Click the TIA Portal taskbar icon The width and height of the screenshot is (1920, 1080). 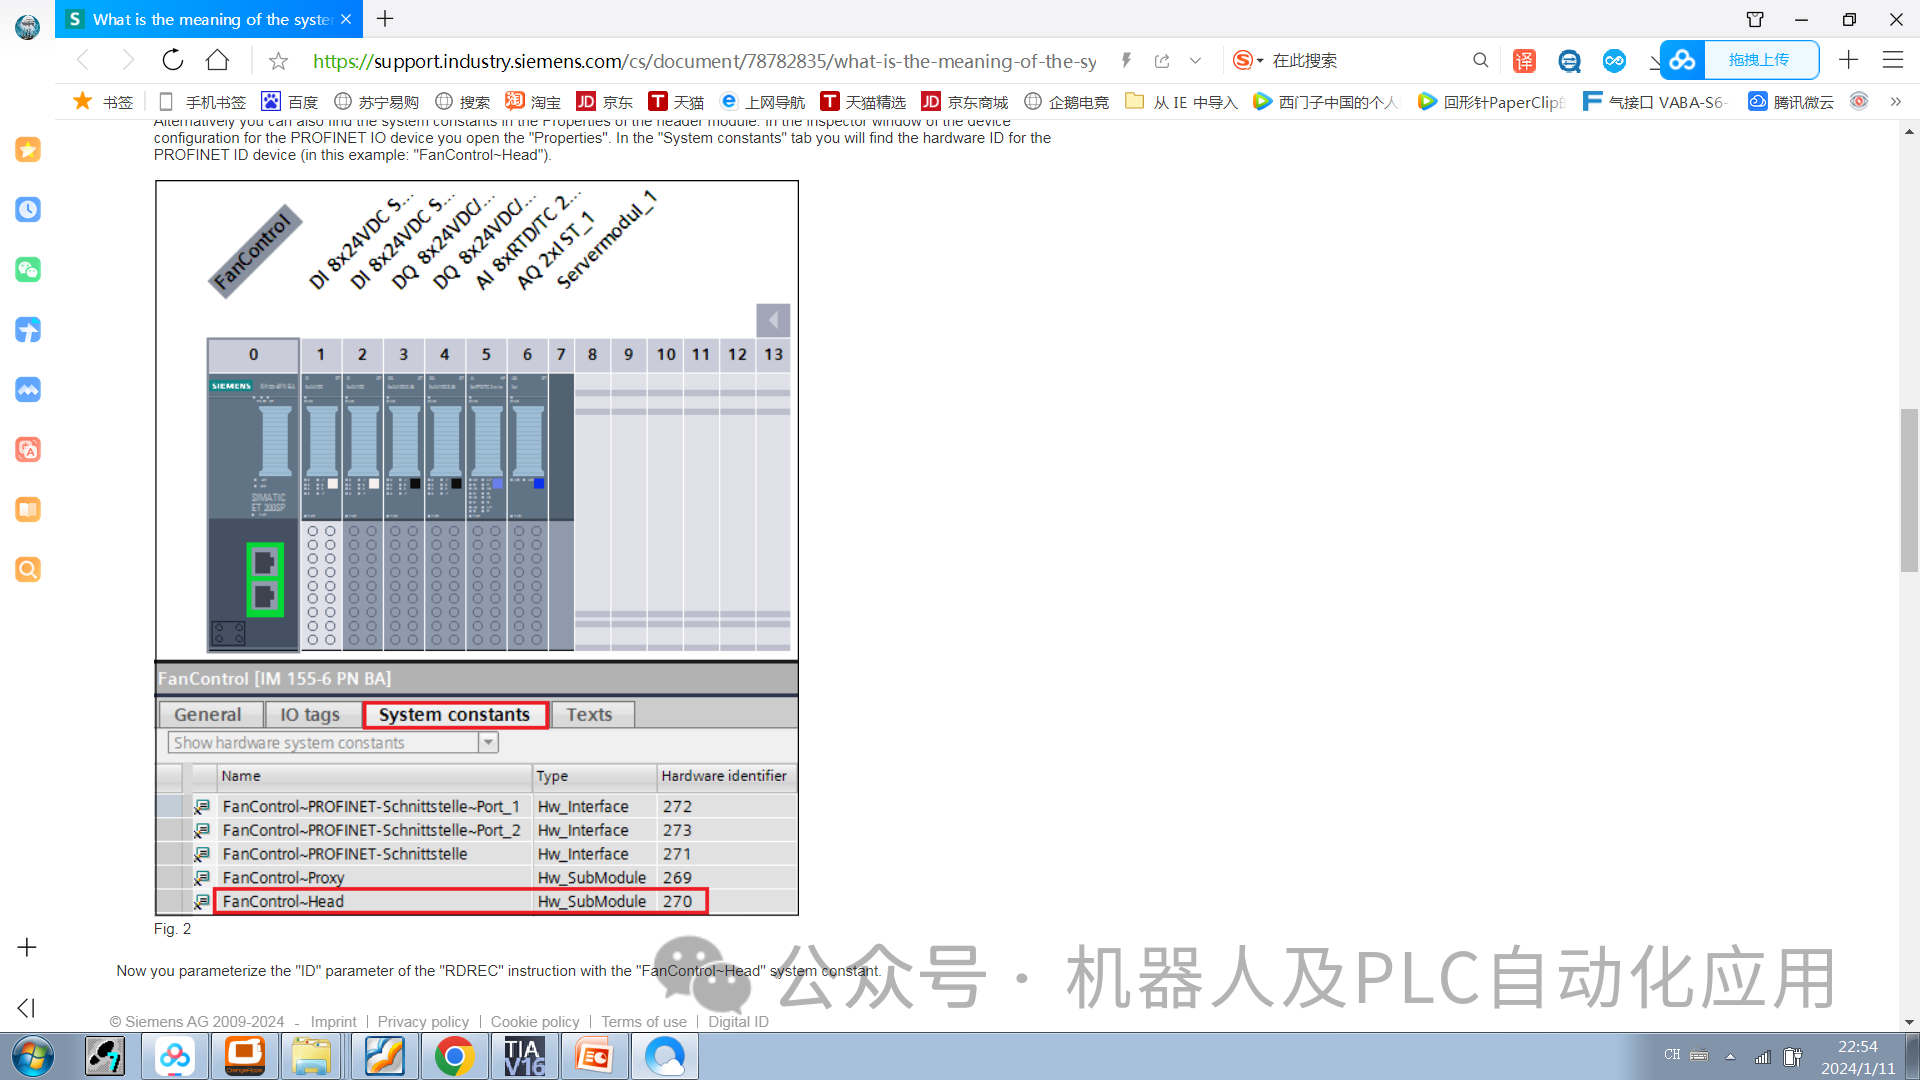click(525, 1056)
